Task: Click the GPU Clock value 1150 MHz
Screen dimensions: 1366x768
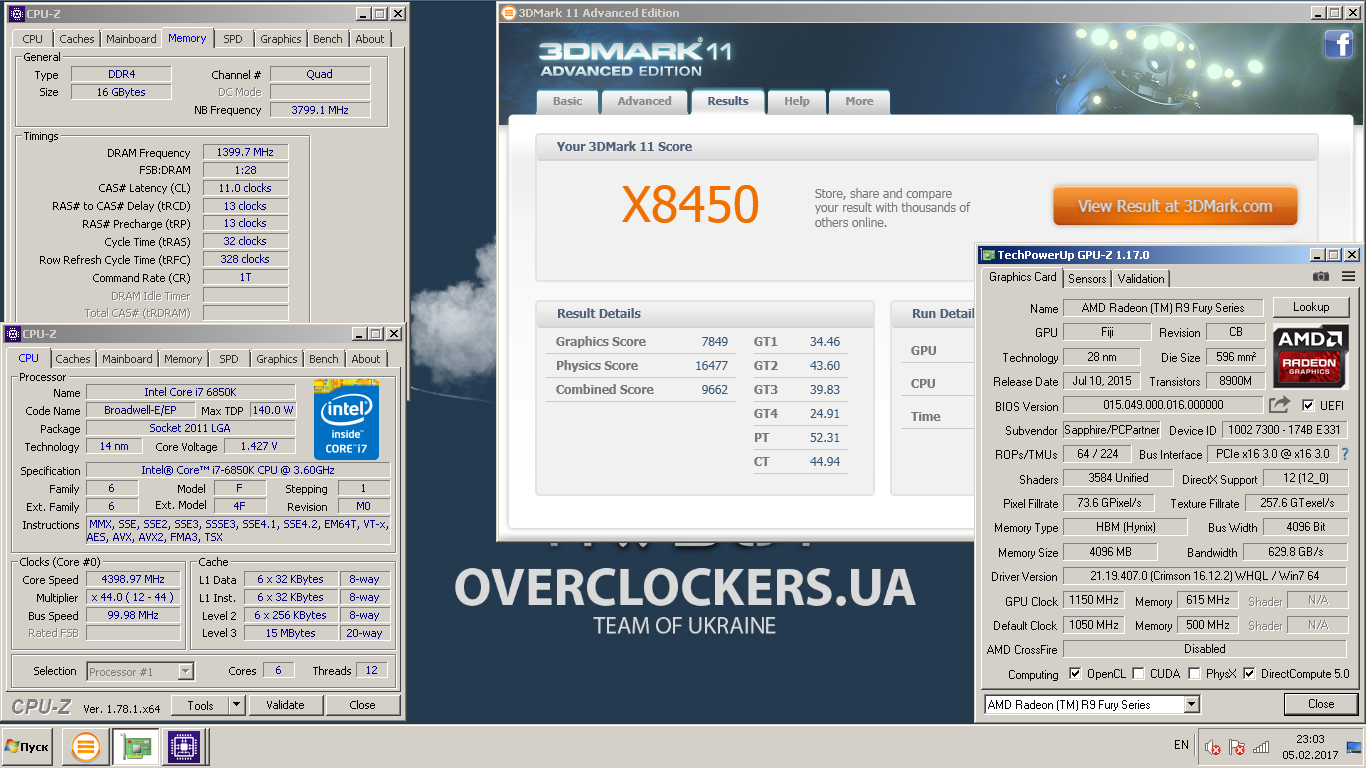Action: (1095, 600)
